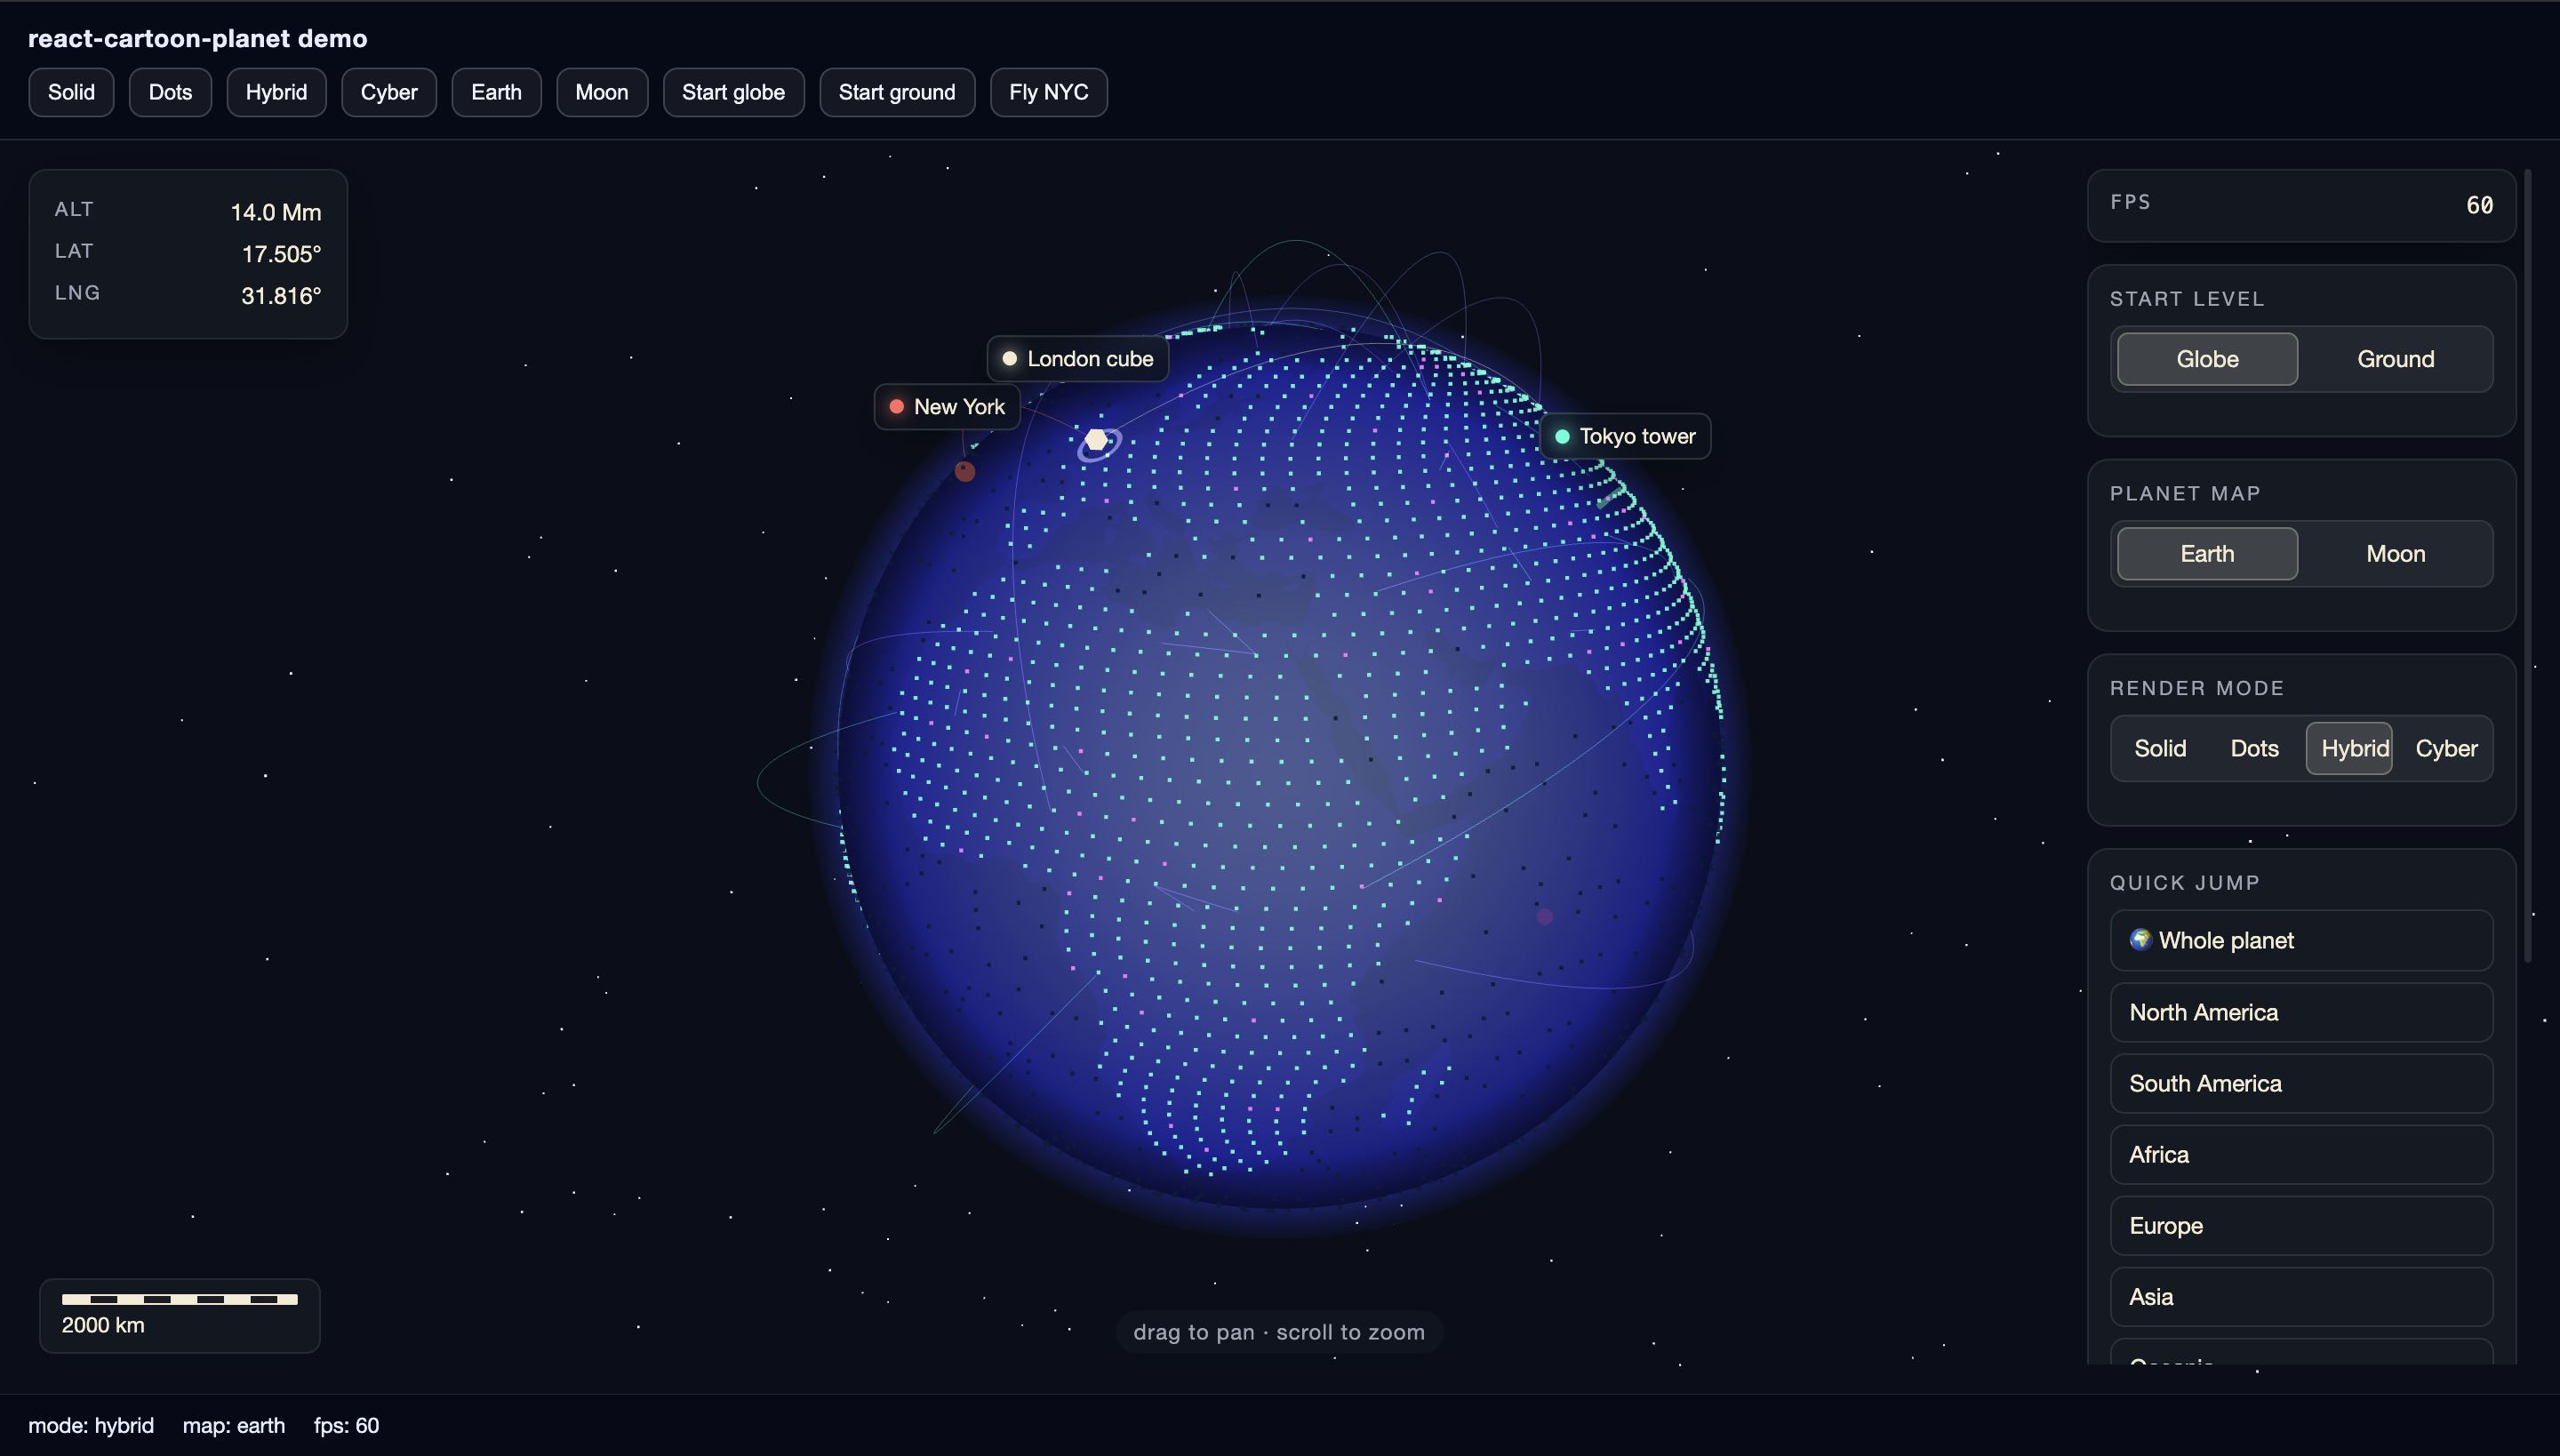Click the ALT value 14.0 Mm

(276, 212)
